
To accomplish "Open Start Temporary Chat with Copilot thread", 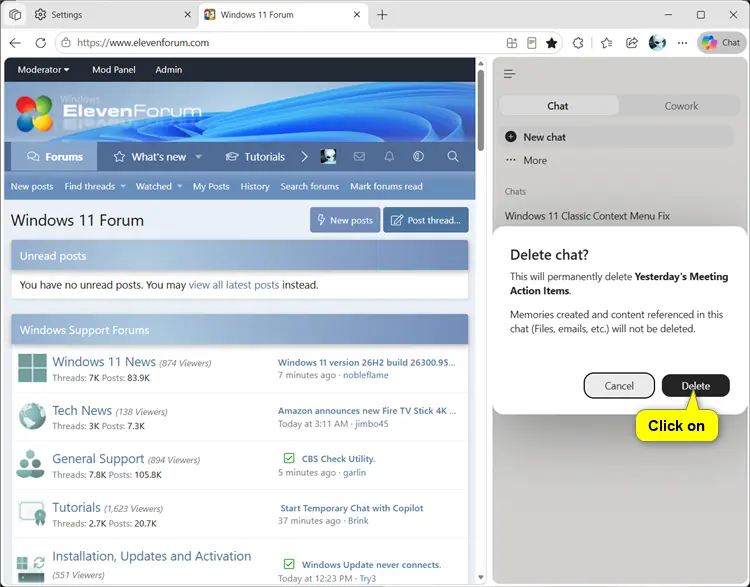I will 352,508.
